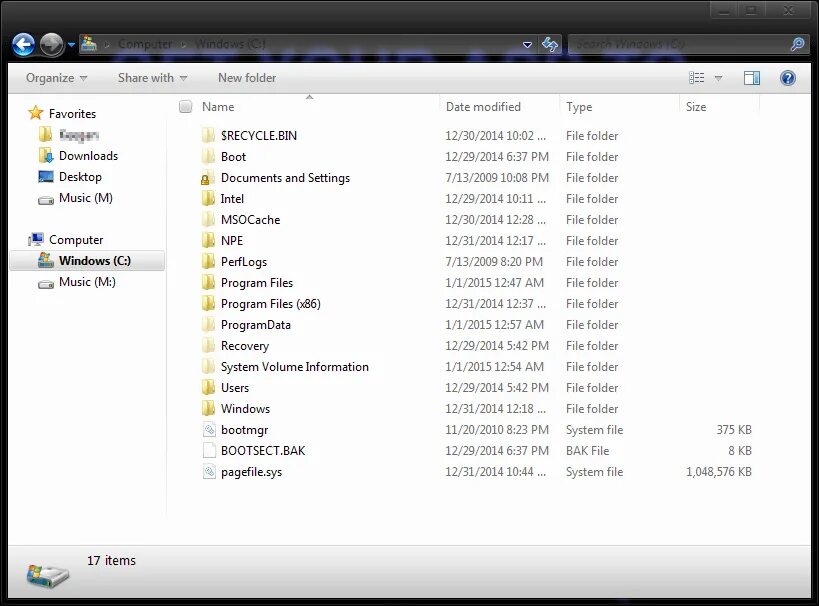Image resolution: width=819 pixels, height=606 pixels.
Task: Select the System Volume Information name
Action: [x=295, y=367]
